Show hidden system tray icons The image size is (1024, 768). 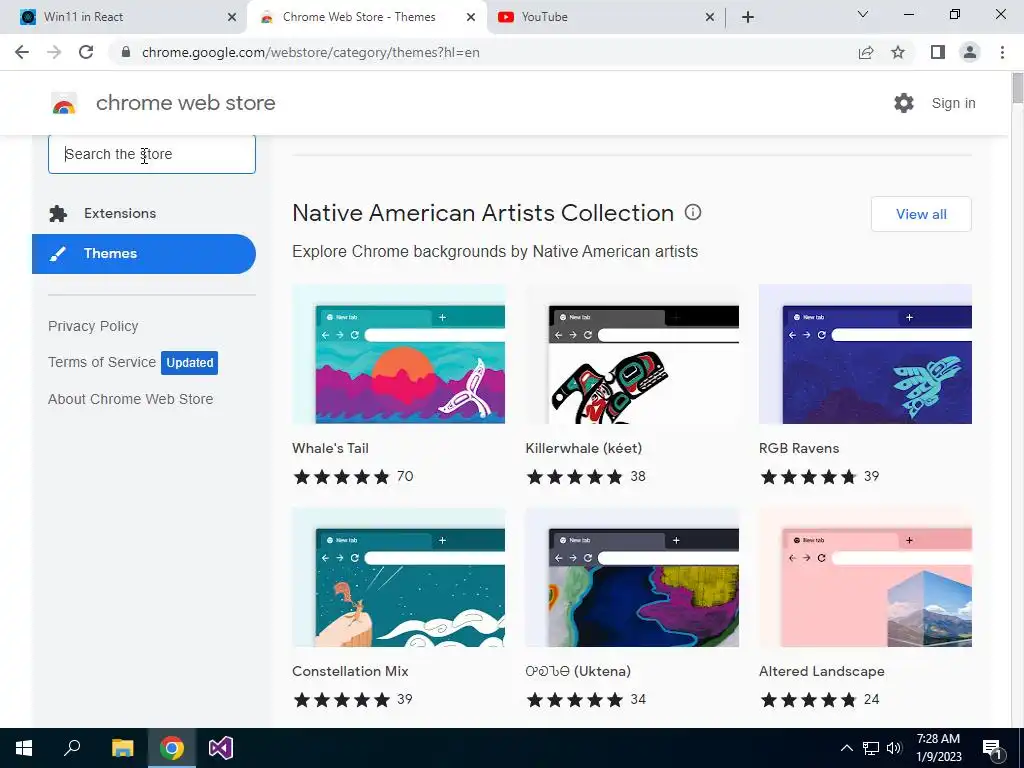click(846, 748)
